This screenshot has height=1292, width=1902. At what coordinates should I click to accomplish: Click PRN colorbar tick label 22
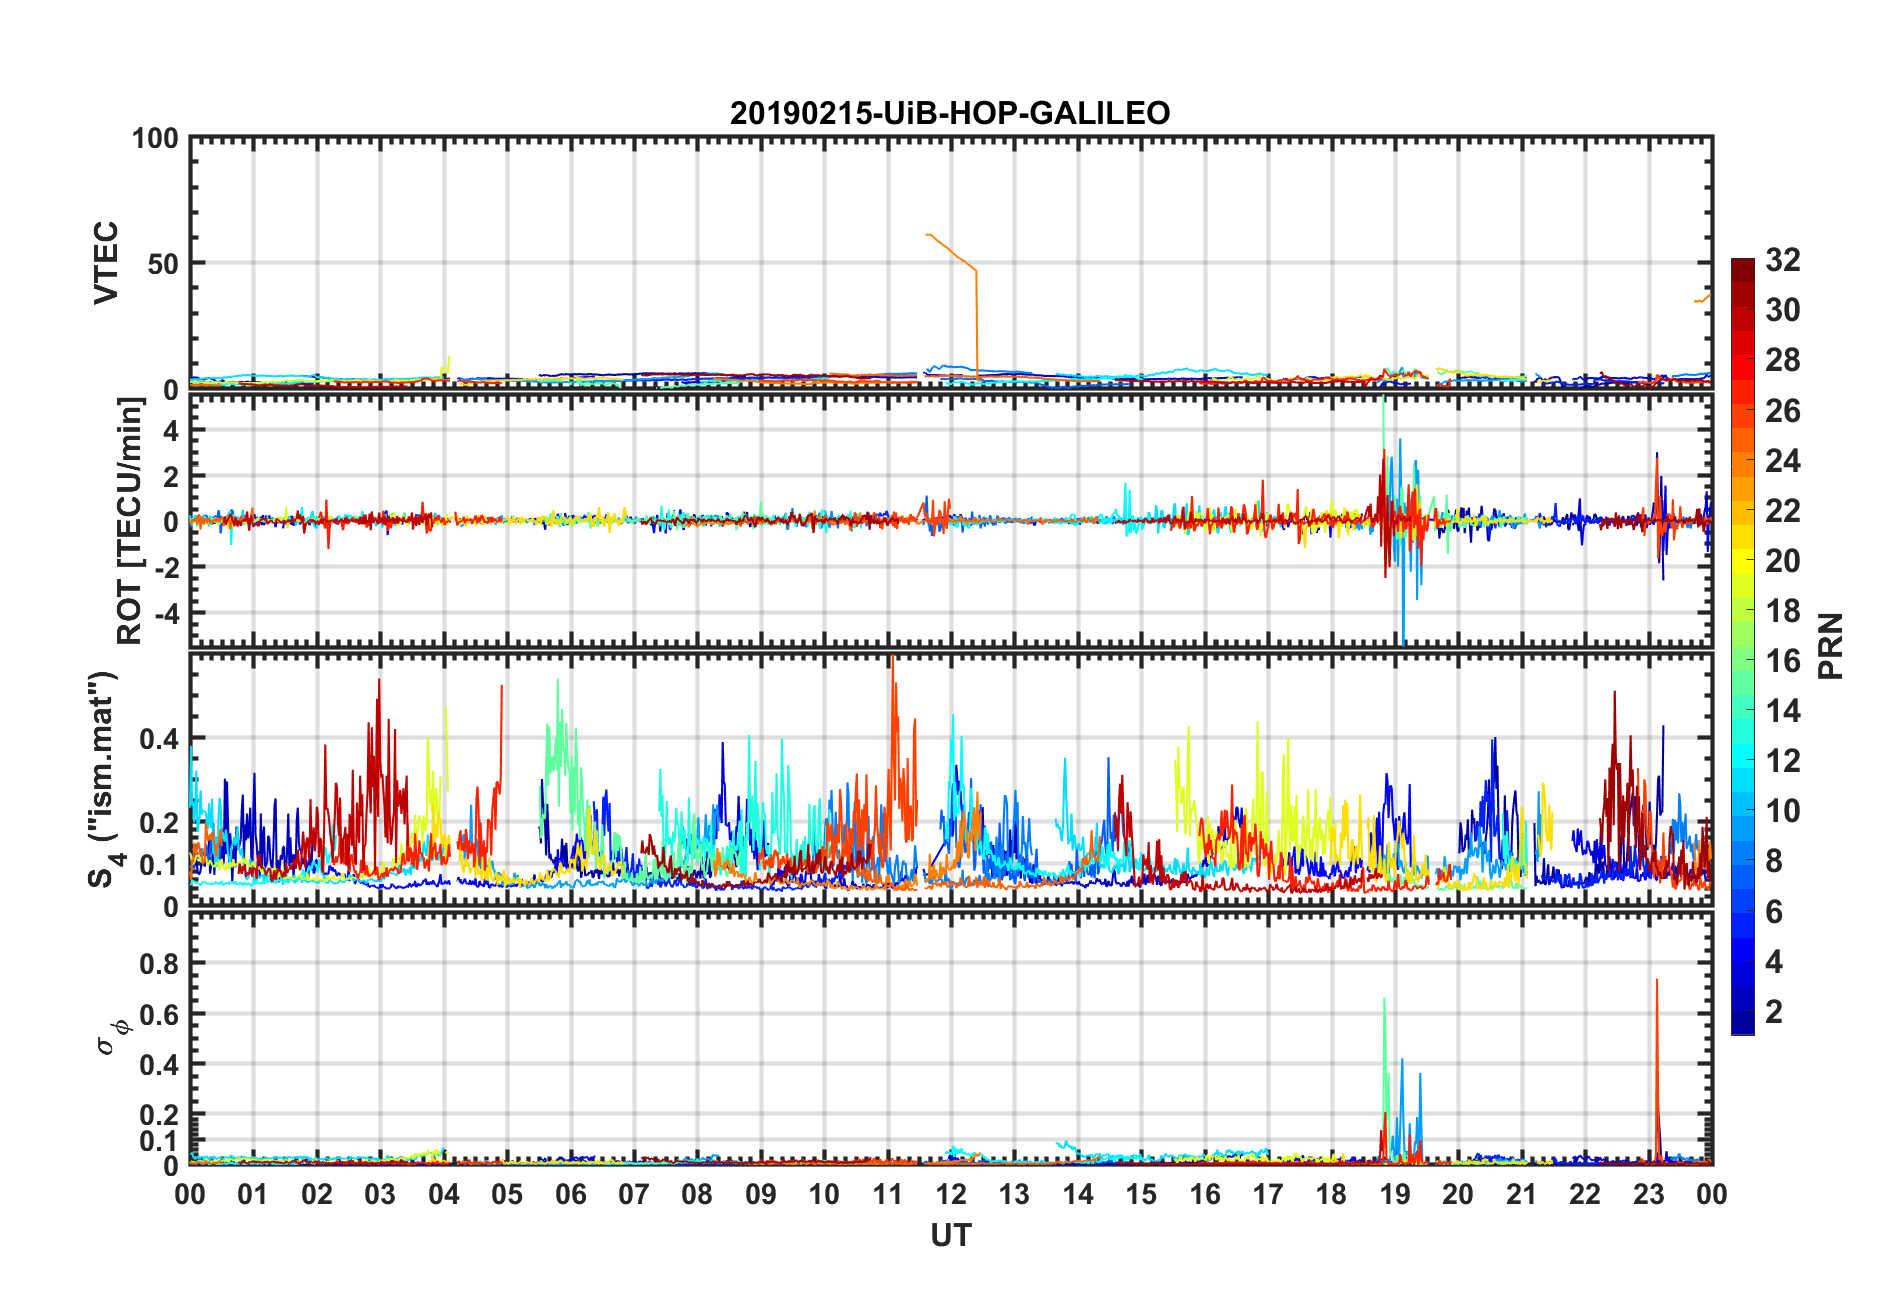(x=1783, y=510)
